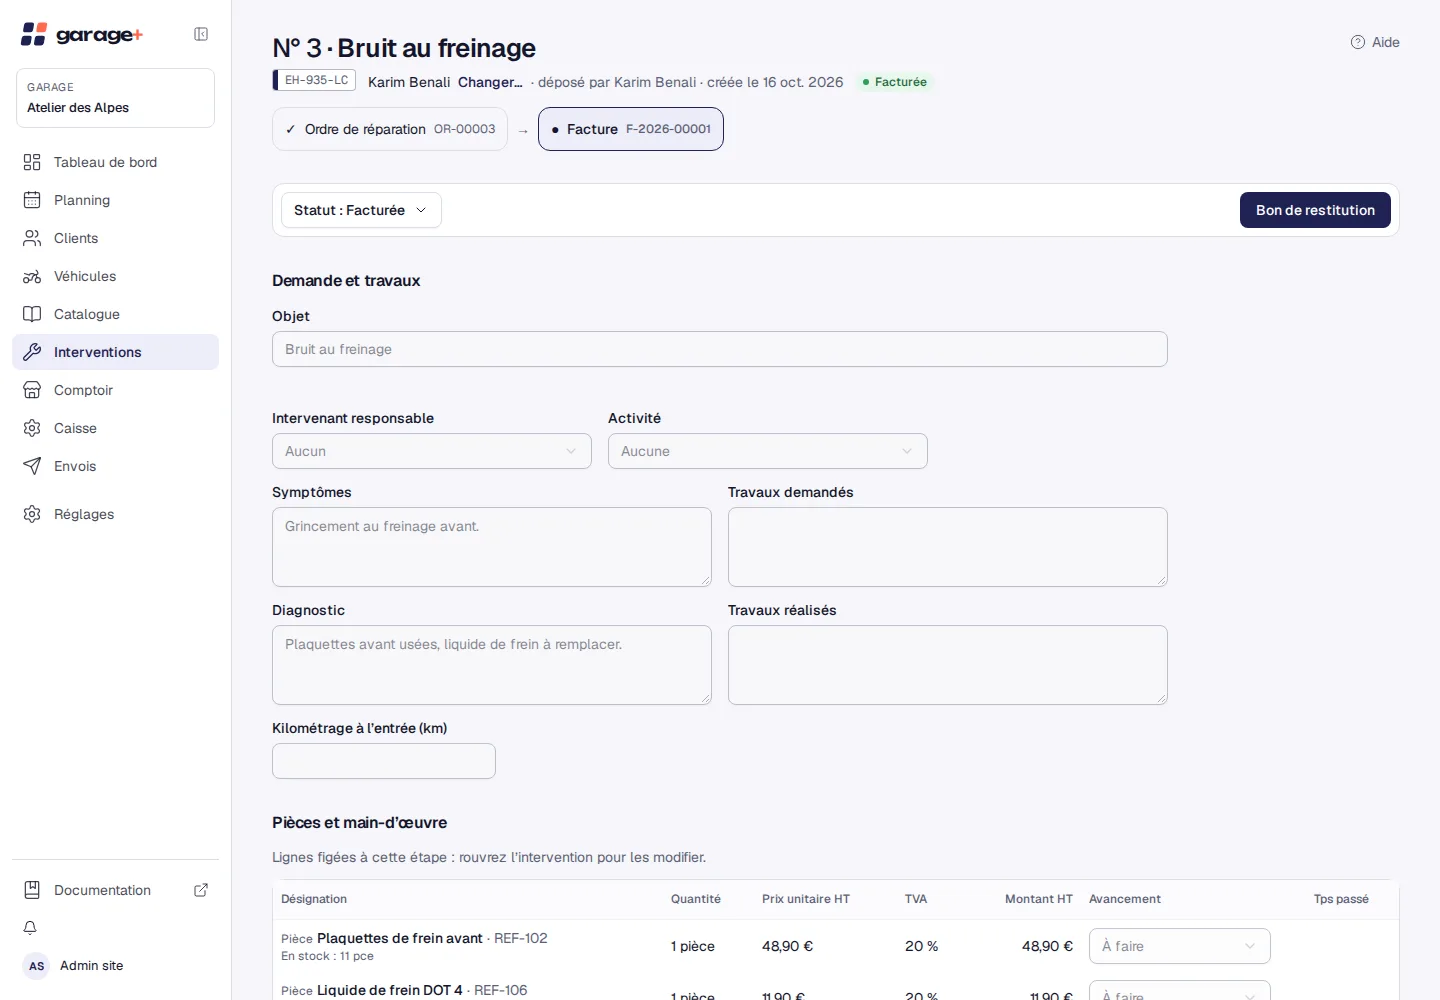1440x1000 pixels.
Task: Click the EH-935-LC license plate badge
Action: tap(315, 80)
